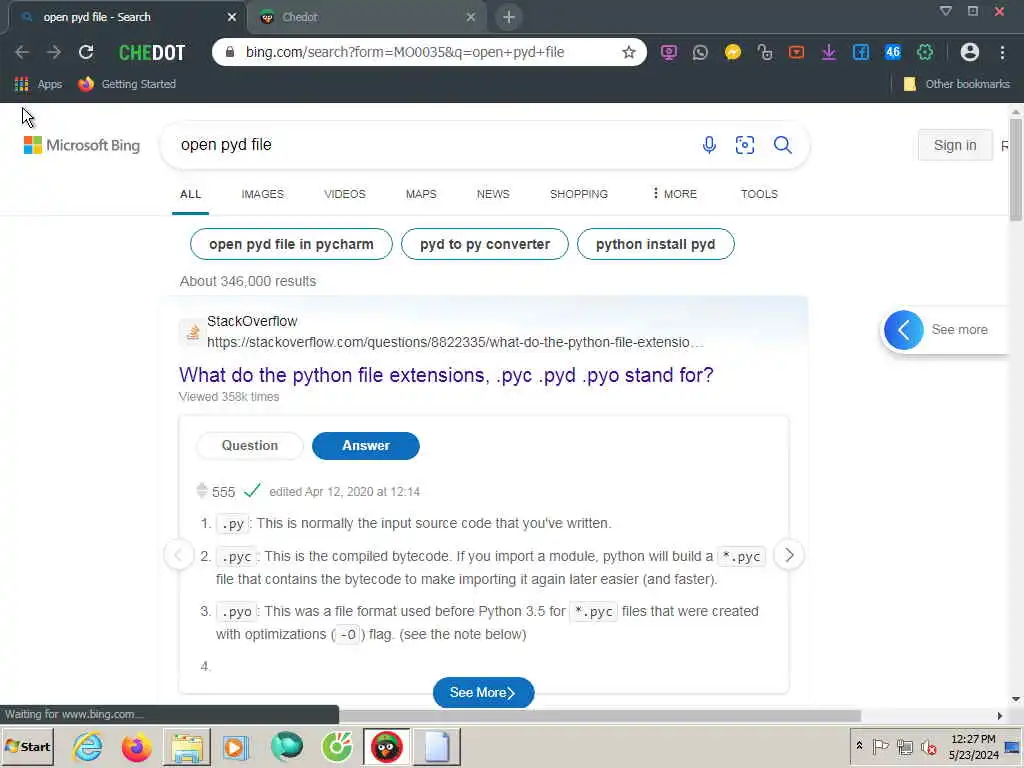Viewport: 1024px width, 768px height.
Task: Click suggestion 'pyd to py converter'
Action: [485, 244]
